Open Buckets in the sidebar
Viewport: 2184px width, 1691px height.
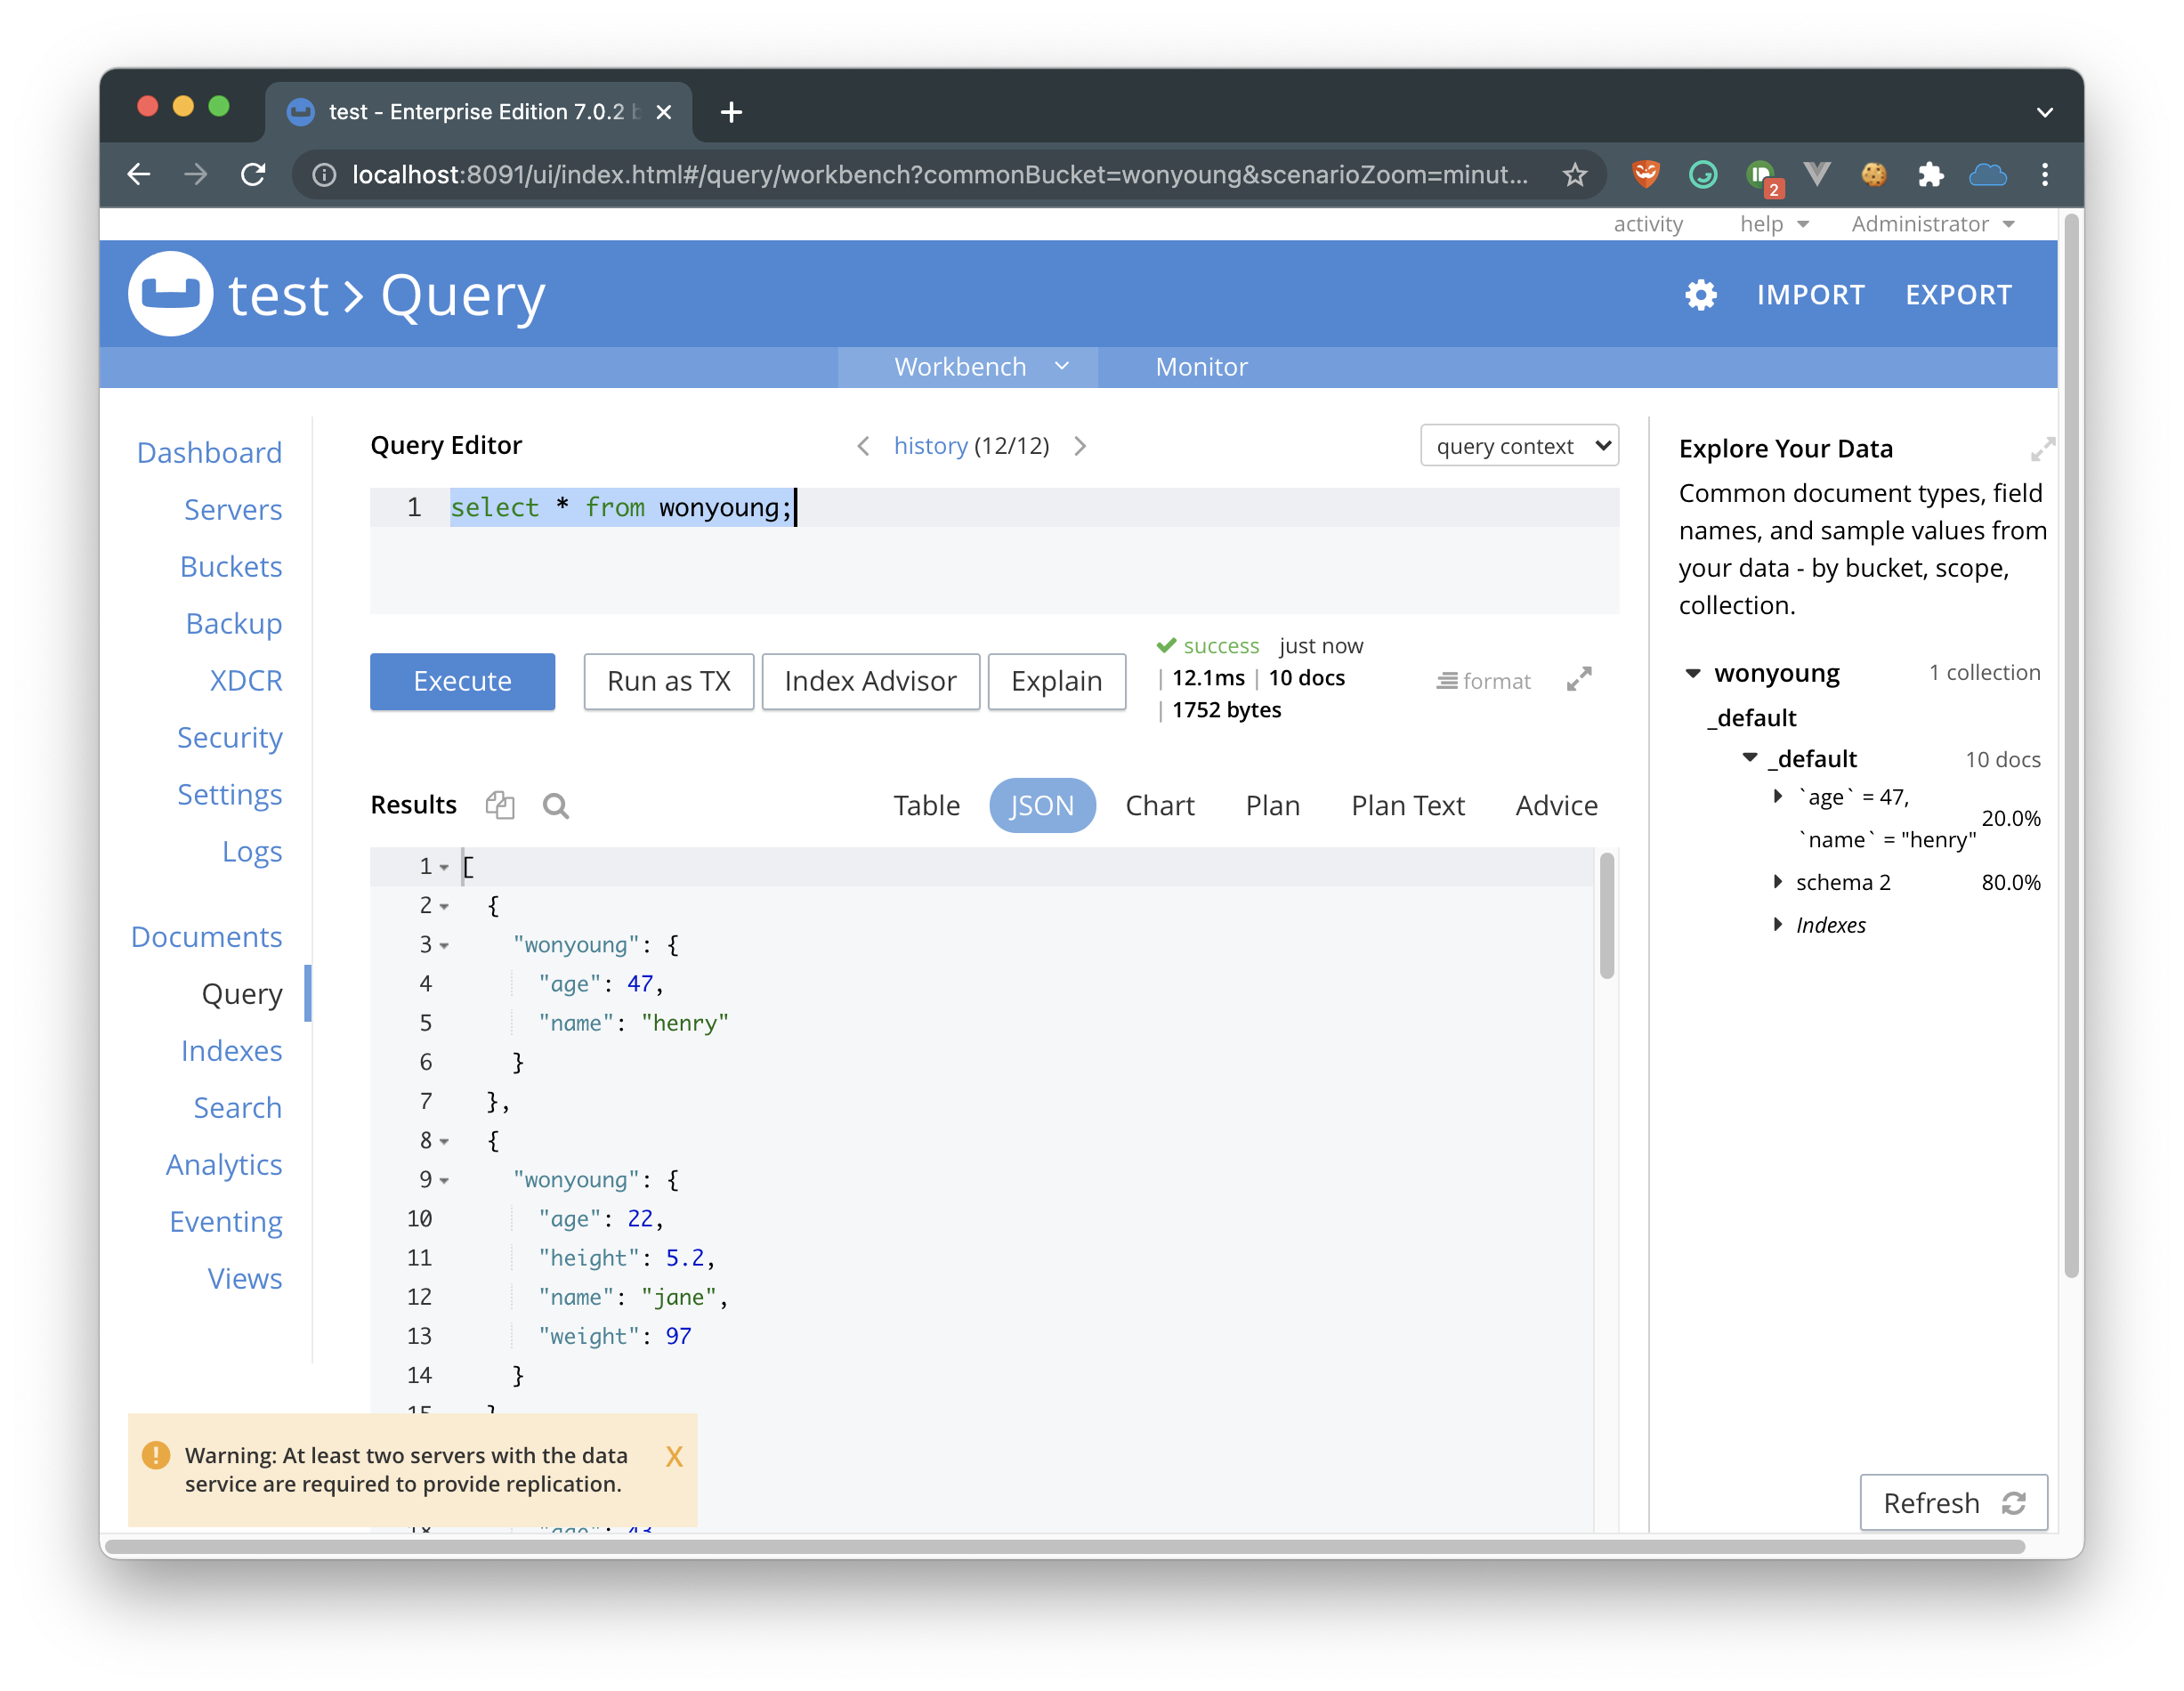click(x=231, y=567)
